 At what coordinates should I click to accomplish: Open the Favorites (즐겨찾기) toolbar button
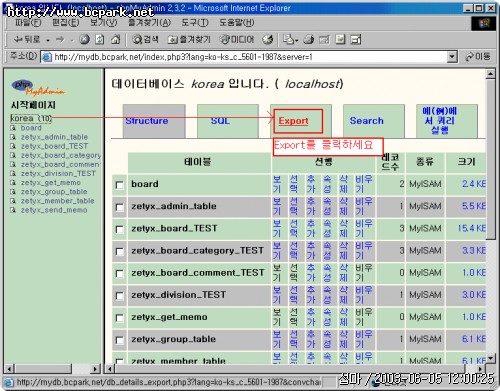[189, 40]
